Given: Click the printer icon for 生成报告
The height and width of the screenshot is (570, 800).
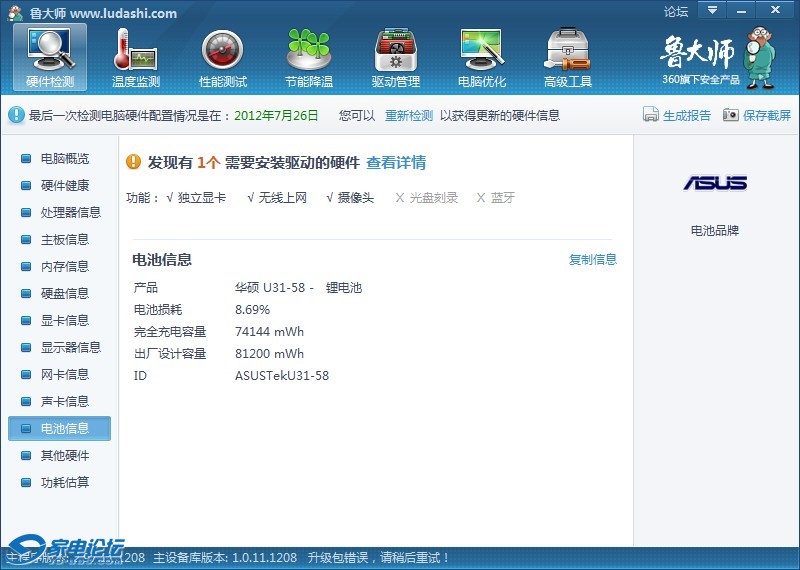Looking at the screenshot, I should 651,114.
